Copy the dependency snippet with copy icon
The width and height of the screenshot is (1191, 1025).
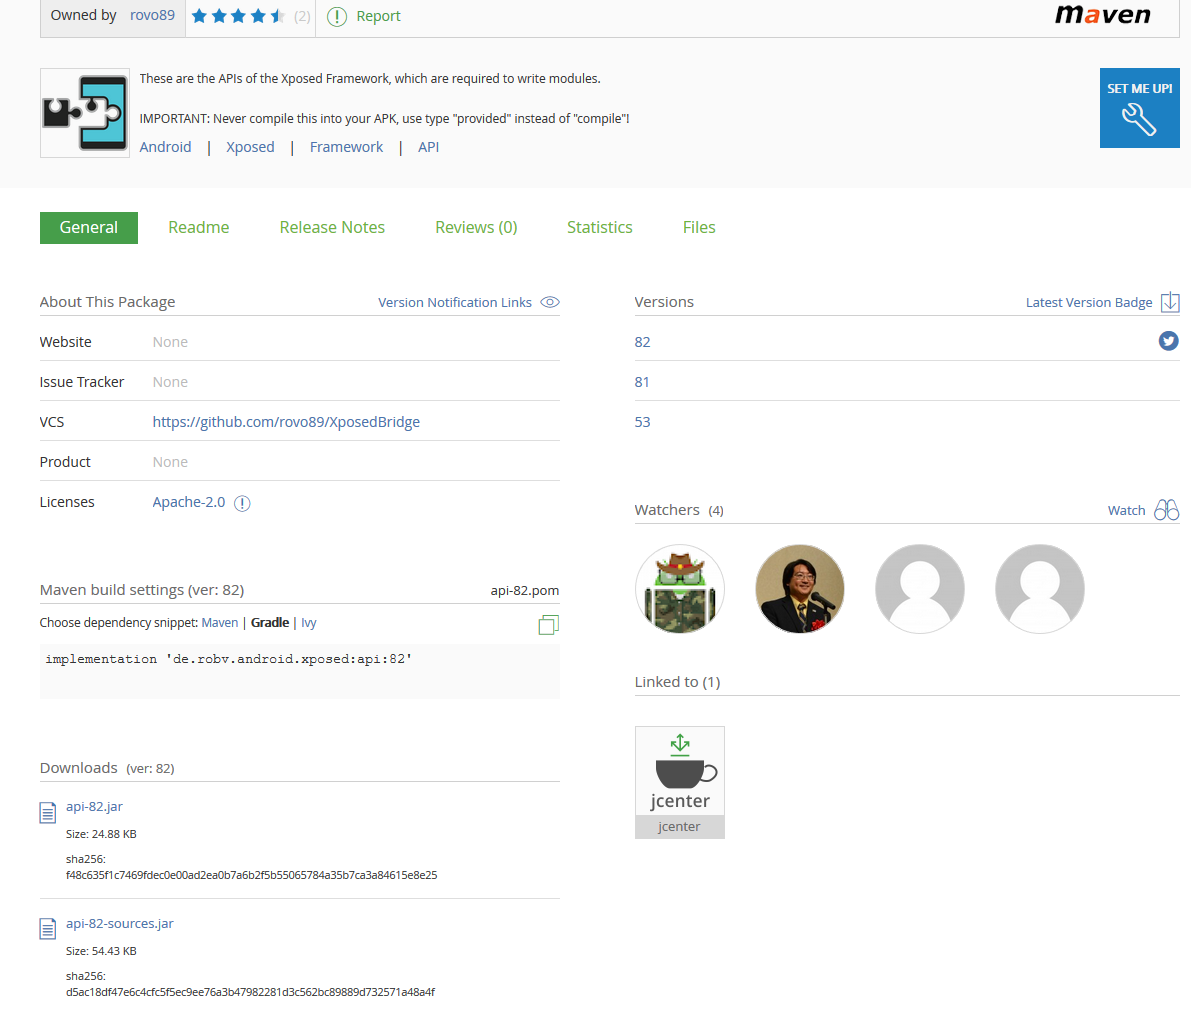coord(548,625)
